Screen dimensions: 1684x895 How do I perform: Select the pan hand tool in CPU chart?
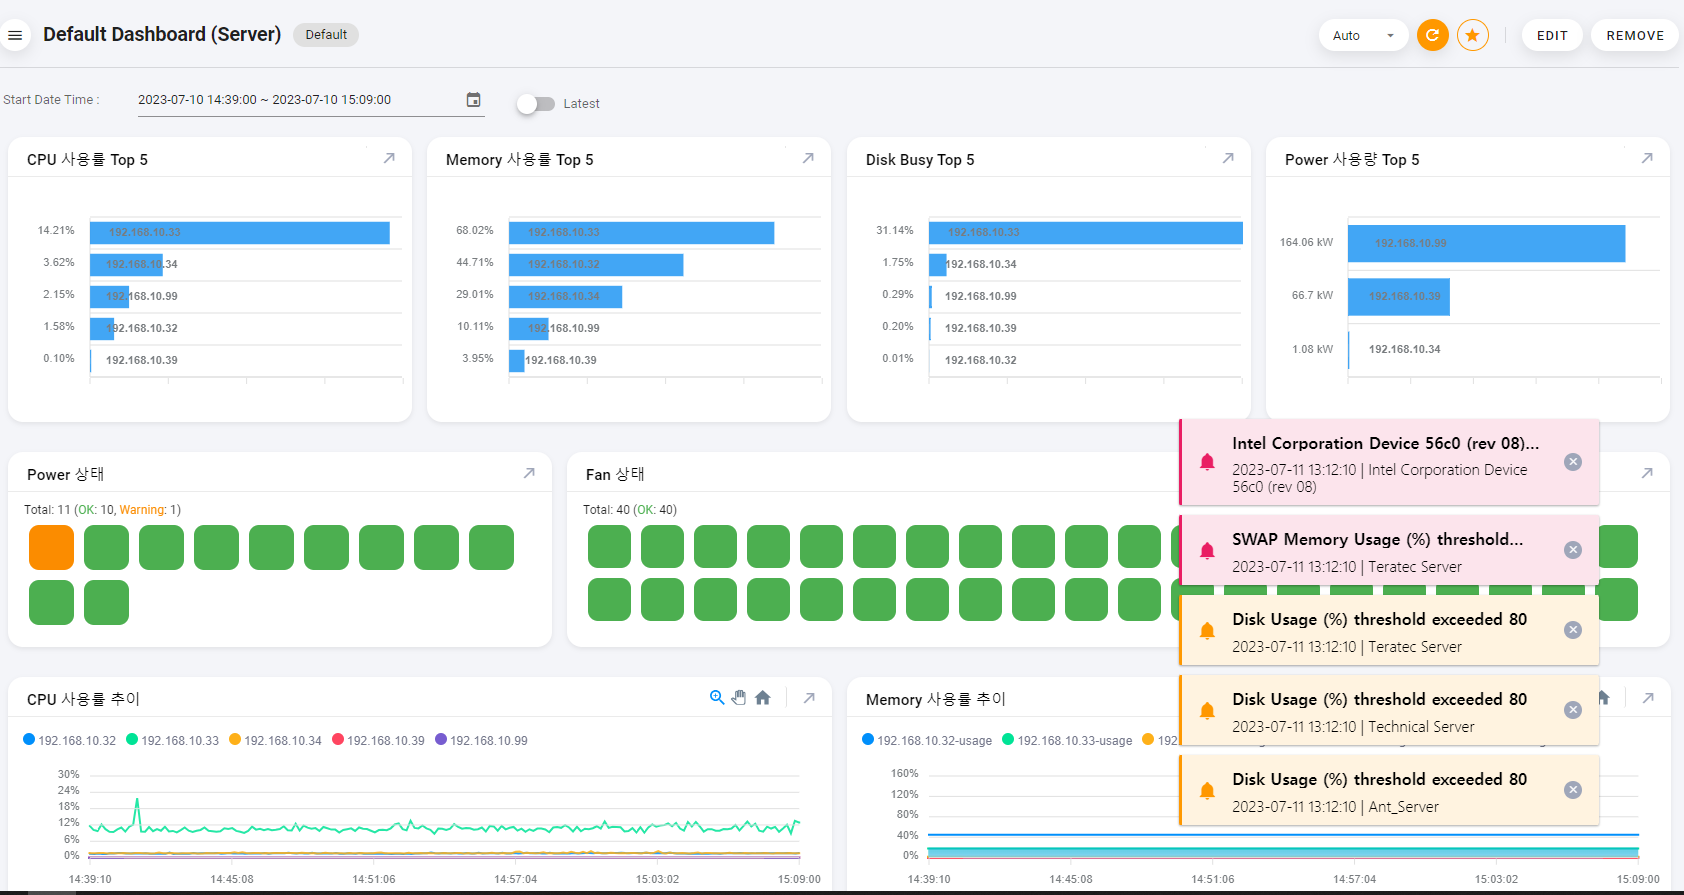click(x=739, y=698)
